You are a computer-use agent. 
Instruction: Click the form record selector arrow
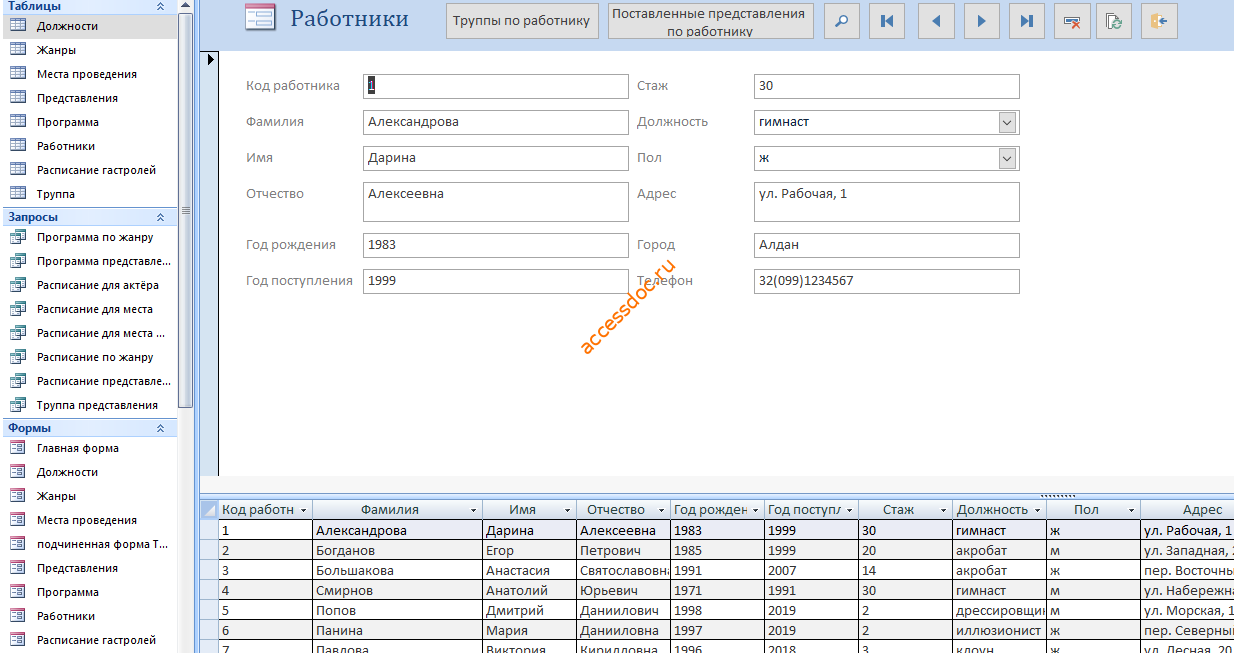pos(210,59)
